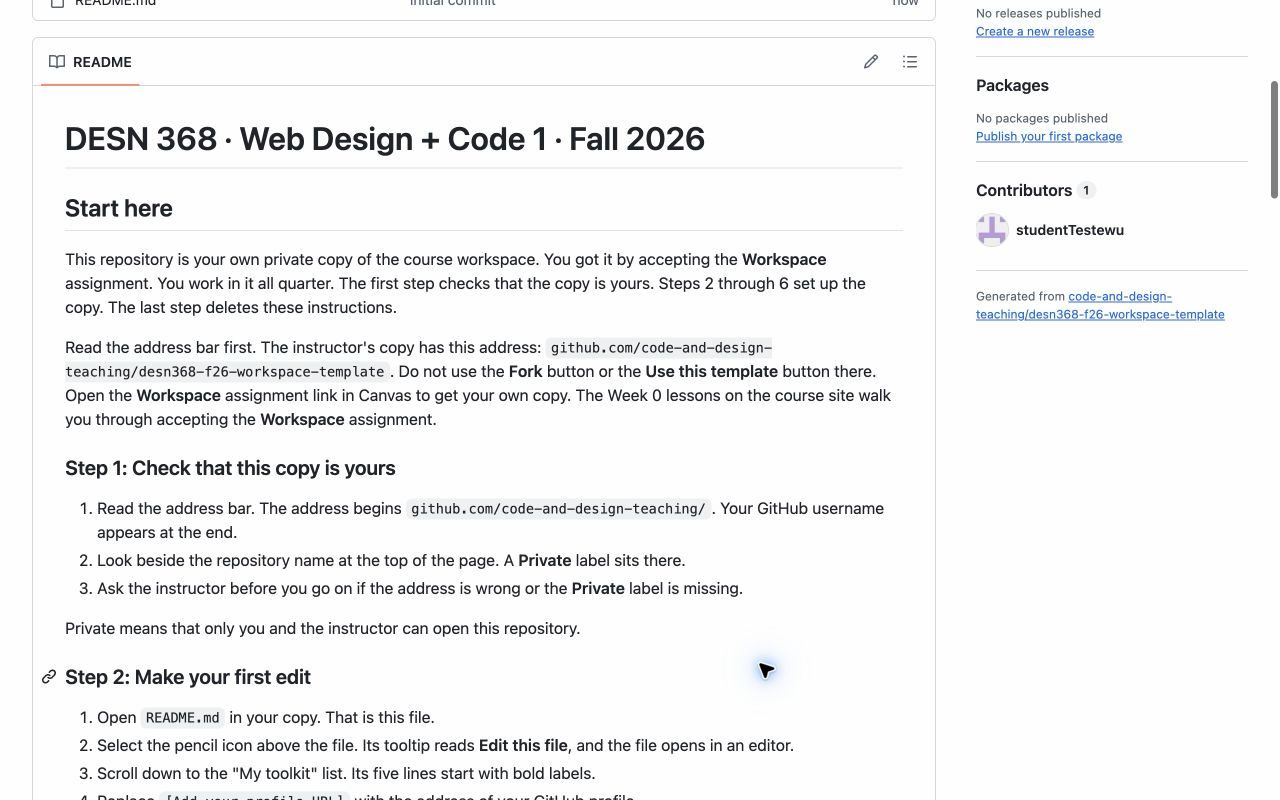Click the 'Initial commit' message in file row
The height and width of the screenshot is (800, 1280).
click(x=452, y=3)
